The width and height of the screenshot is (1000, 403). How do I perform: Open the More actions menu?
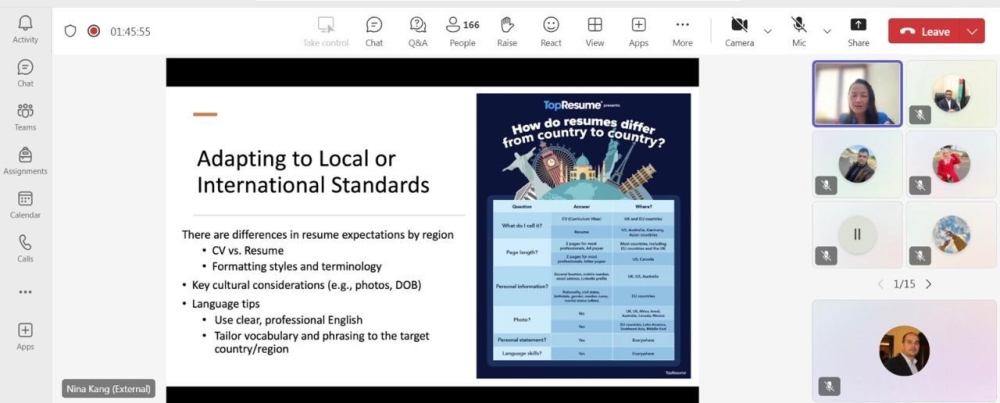pyautogui.click(x=682, y=30)
